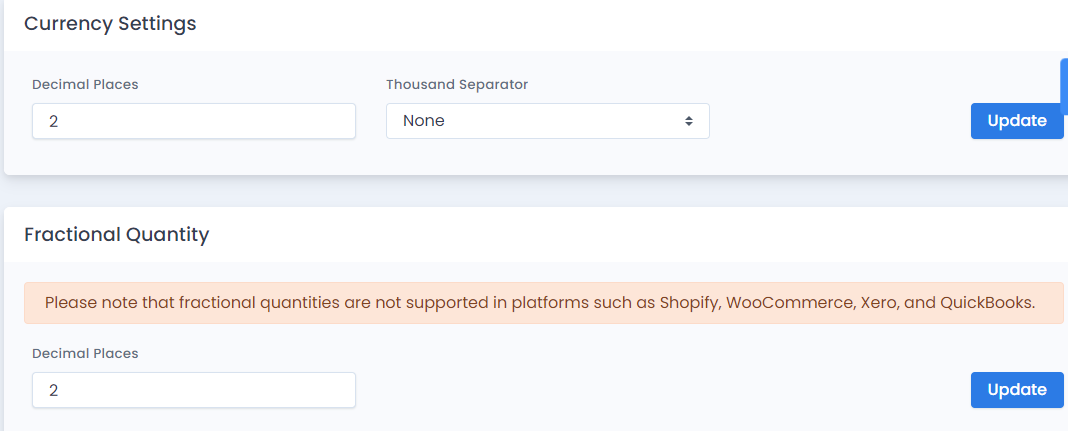Place cursor after 2 in fractional decimal places
Viewport: 1068px width, 431px height.
click(59, 390)
